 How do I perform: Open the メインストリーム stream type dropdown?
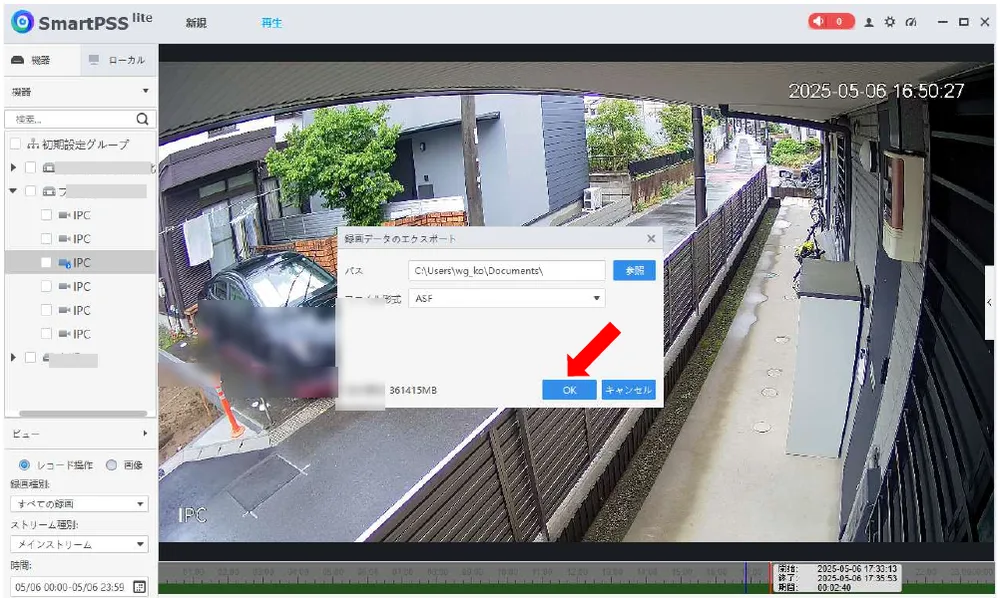pyautogui.click(x=79, y=544)
